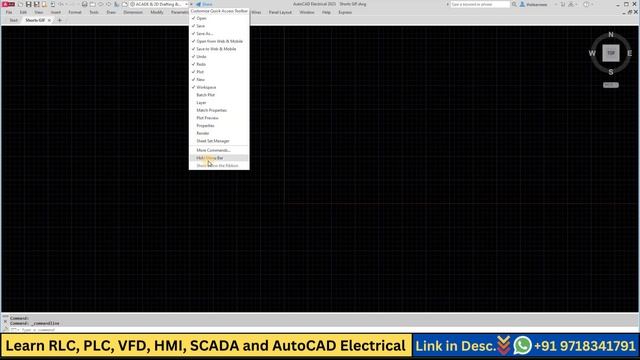Viewport: 640px width, 360px height.
Task: Enable Sheet Set Manager in customize menu
Action: click(x=219, y=141)
